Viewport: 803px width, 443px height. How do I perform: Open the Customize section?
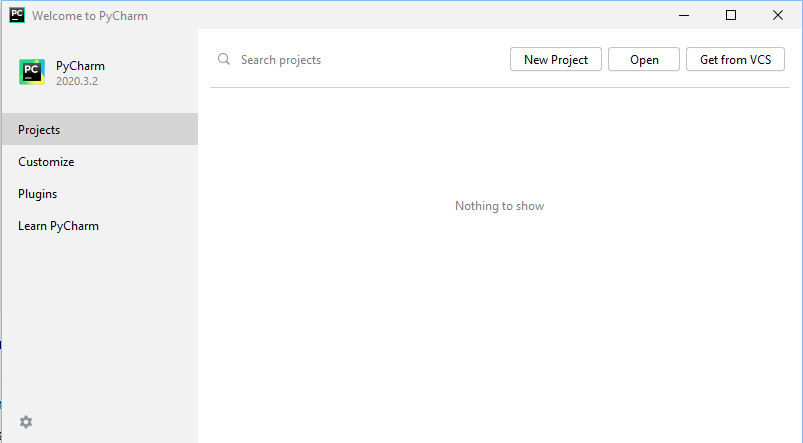pos(100,162)
